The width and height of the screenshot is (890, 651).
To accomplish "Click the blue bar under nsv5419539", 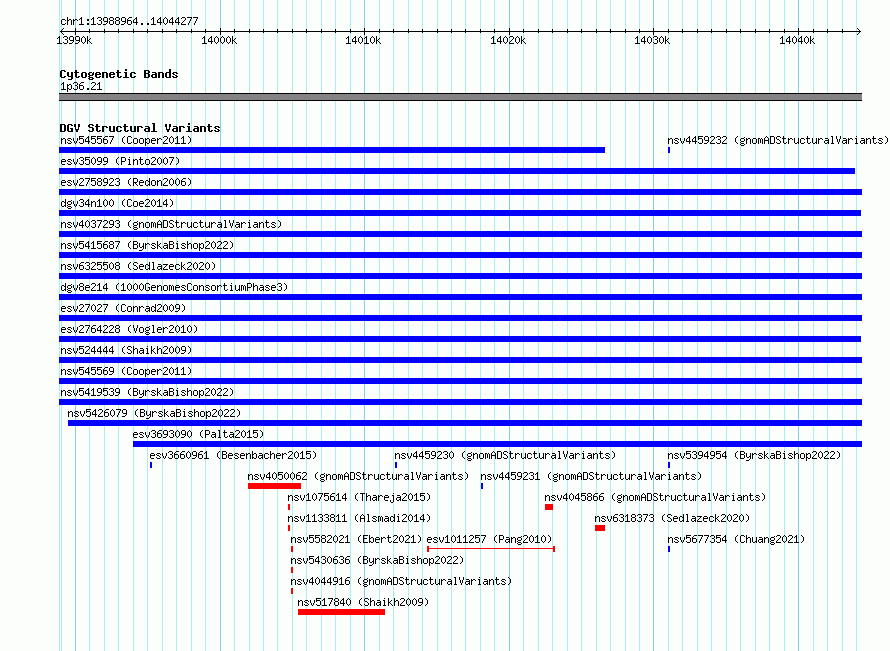I will tap(460, 402).
